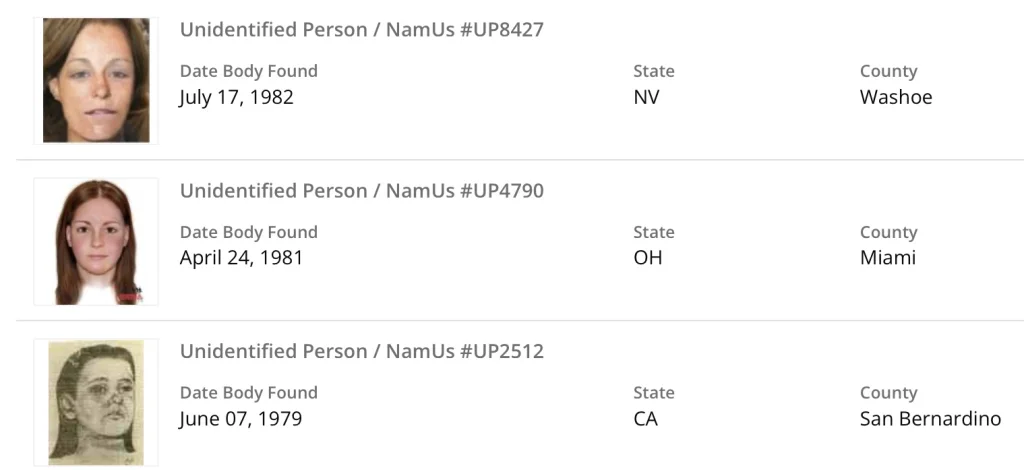This screenshot has width=1024, height=470.
Task: Open the Unidentified Person NamUs #UP2512 record
Action: click(361, 352)
